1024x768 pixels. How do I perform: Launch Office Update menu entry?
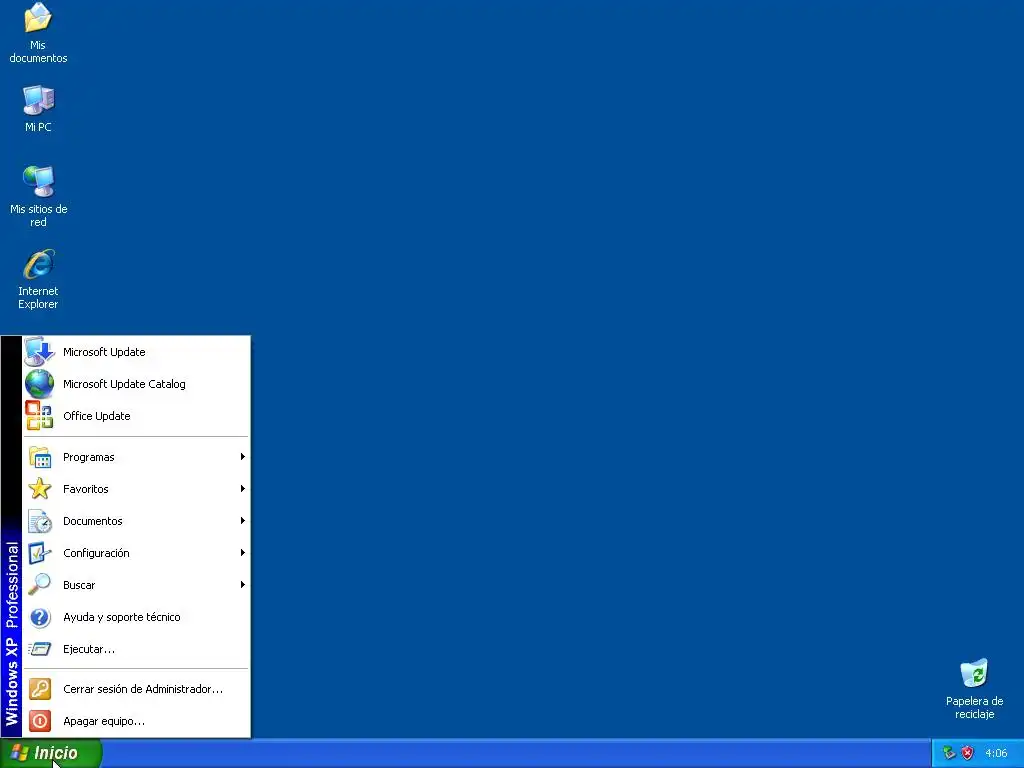136,415
